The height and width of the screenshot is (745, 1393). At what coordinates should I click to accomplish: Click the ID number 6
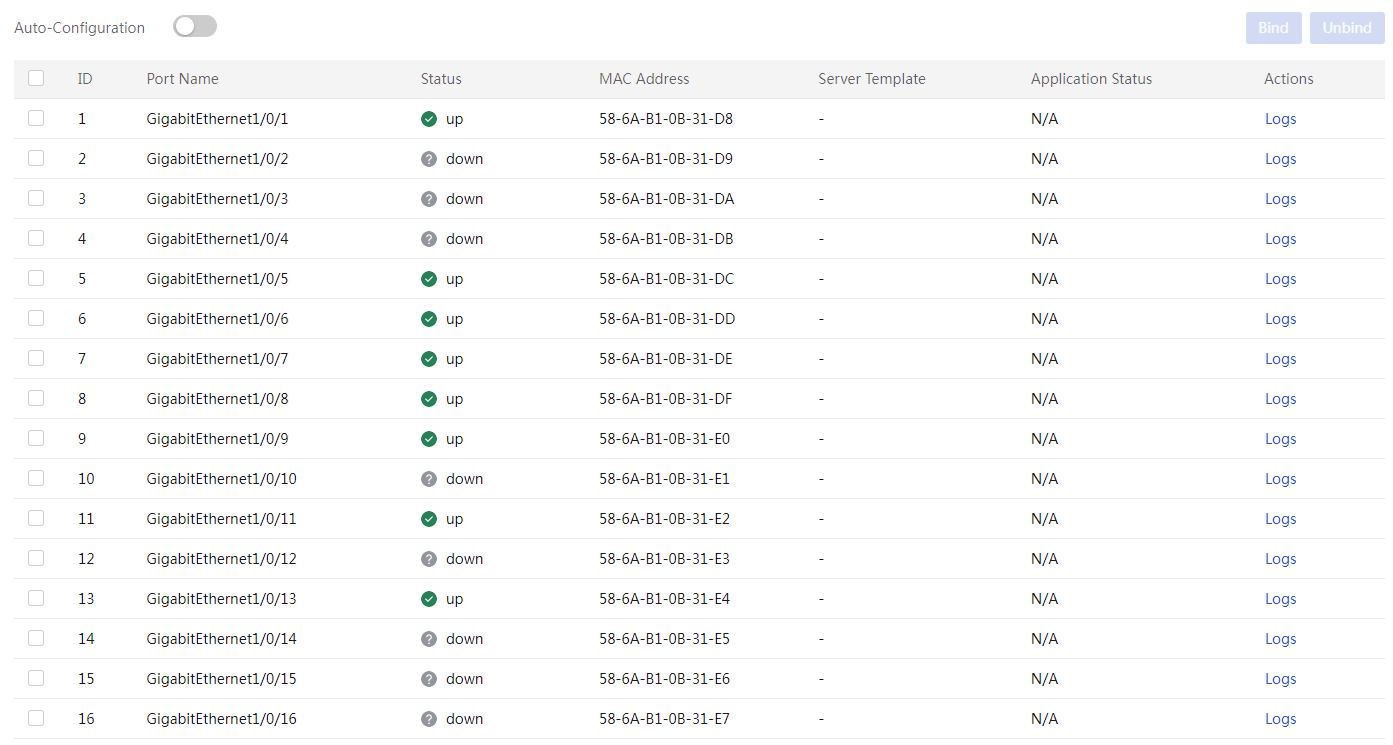[x=82, y=319]
